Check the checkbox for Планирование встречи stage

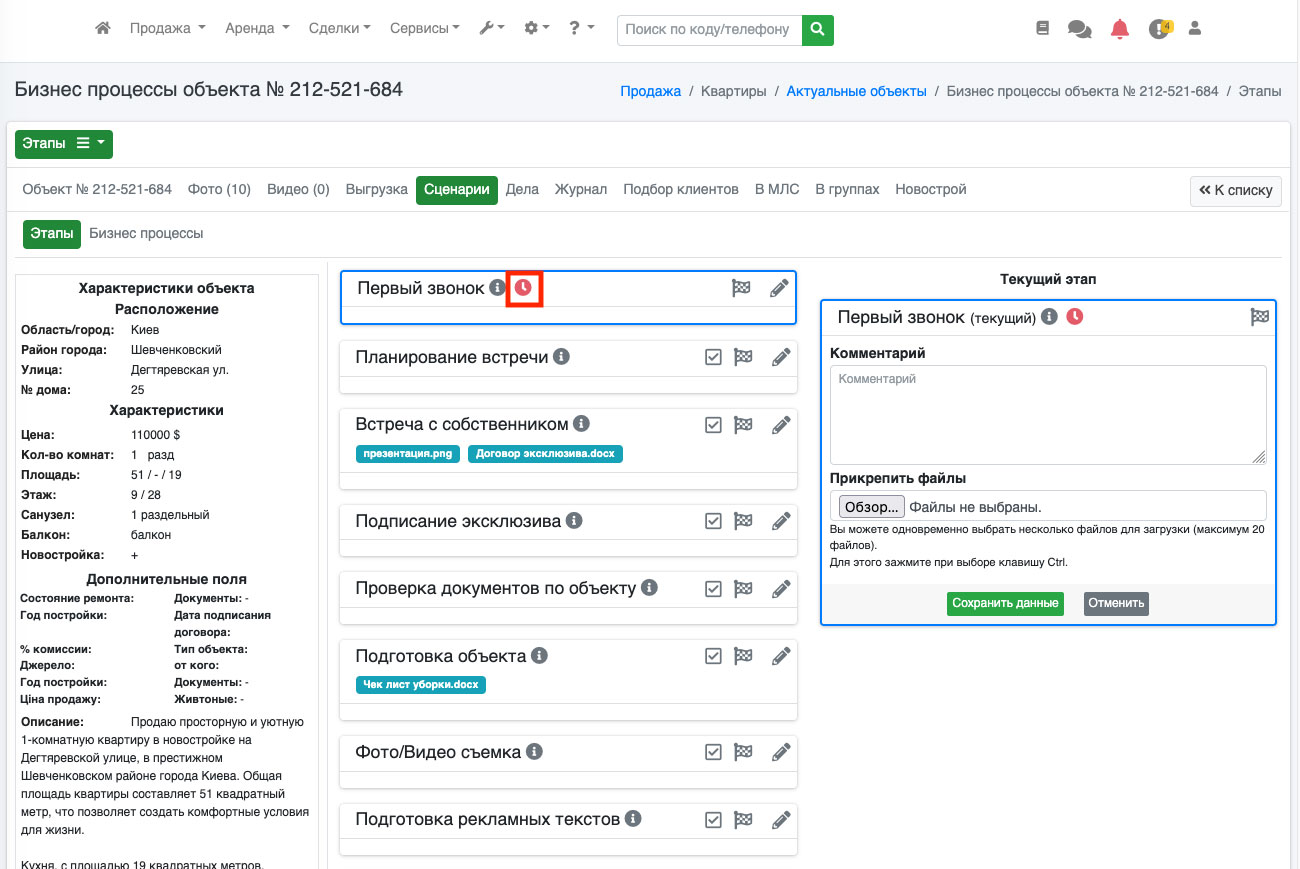[x=713, y=357]
